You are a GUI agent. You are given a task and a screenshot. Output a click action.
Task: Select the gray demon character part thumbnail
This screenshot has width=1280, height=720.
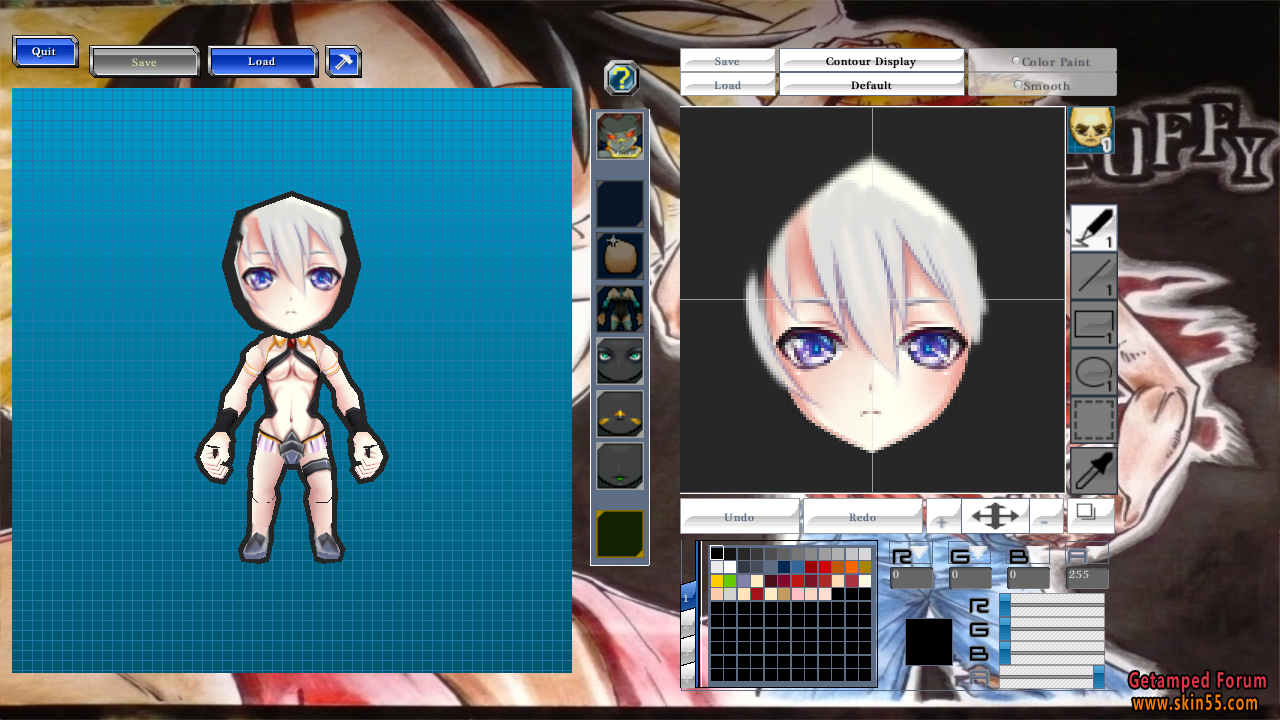coord(619,136)
